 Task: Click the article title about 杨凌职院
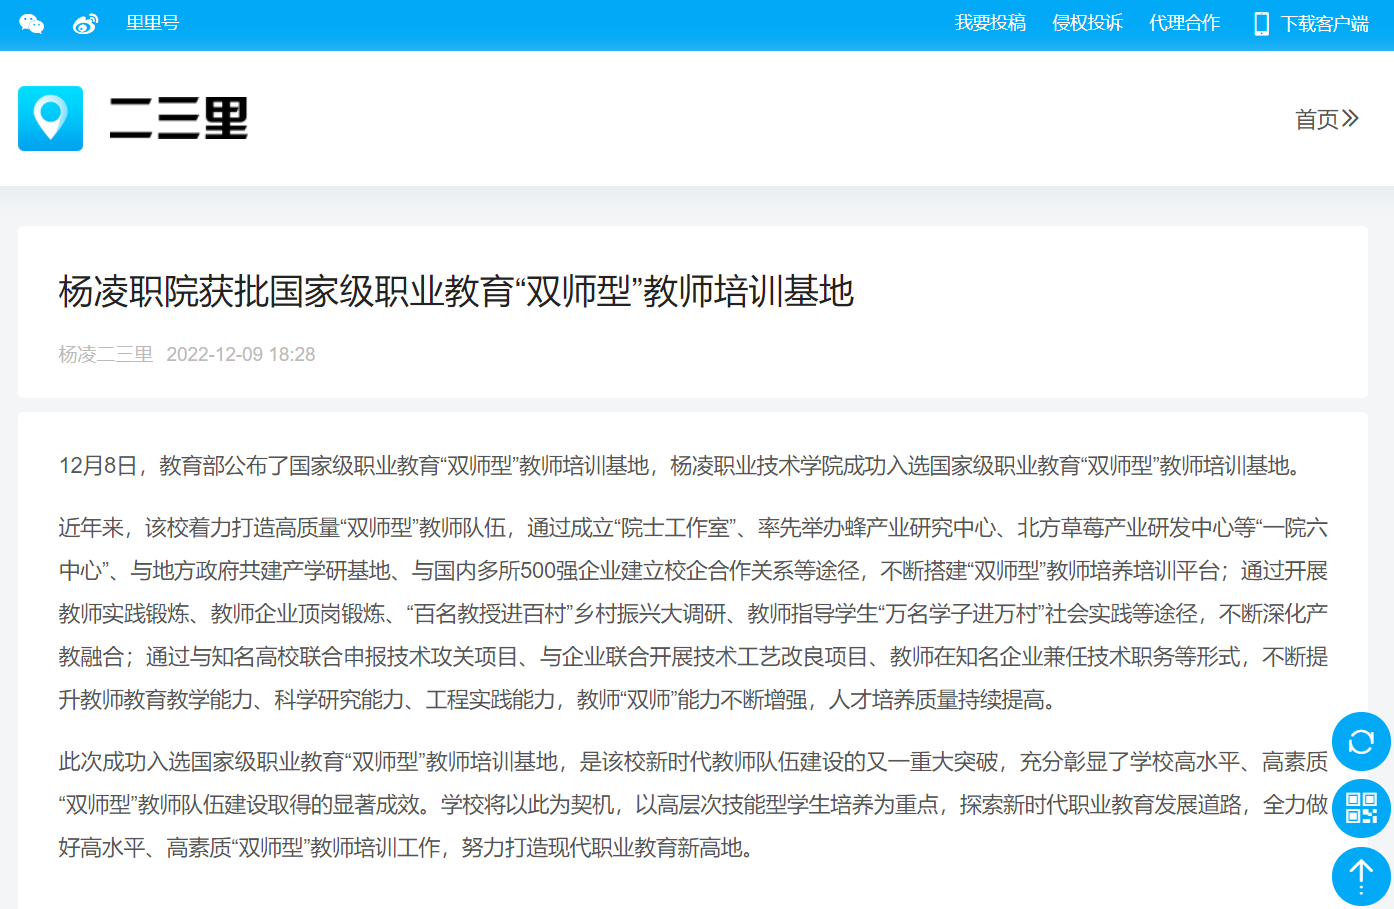456,291
